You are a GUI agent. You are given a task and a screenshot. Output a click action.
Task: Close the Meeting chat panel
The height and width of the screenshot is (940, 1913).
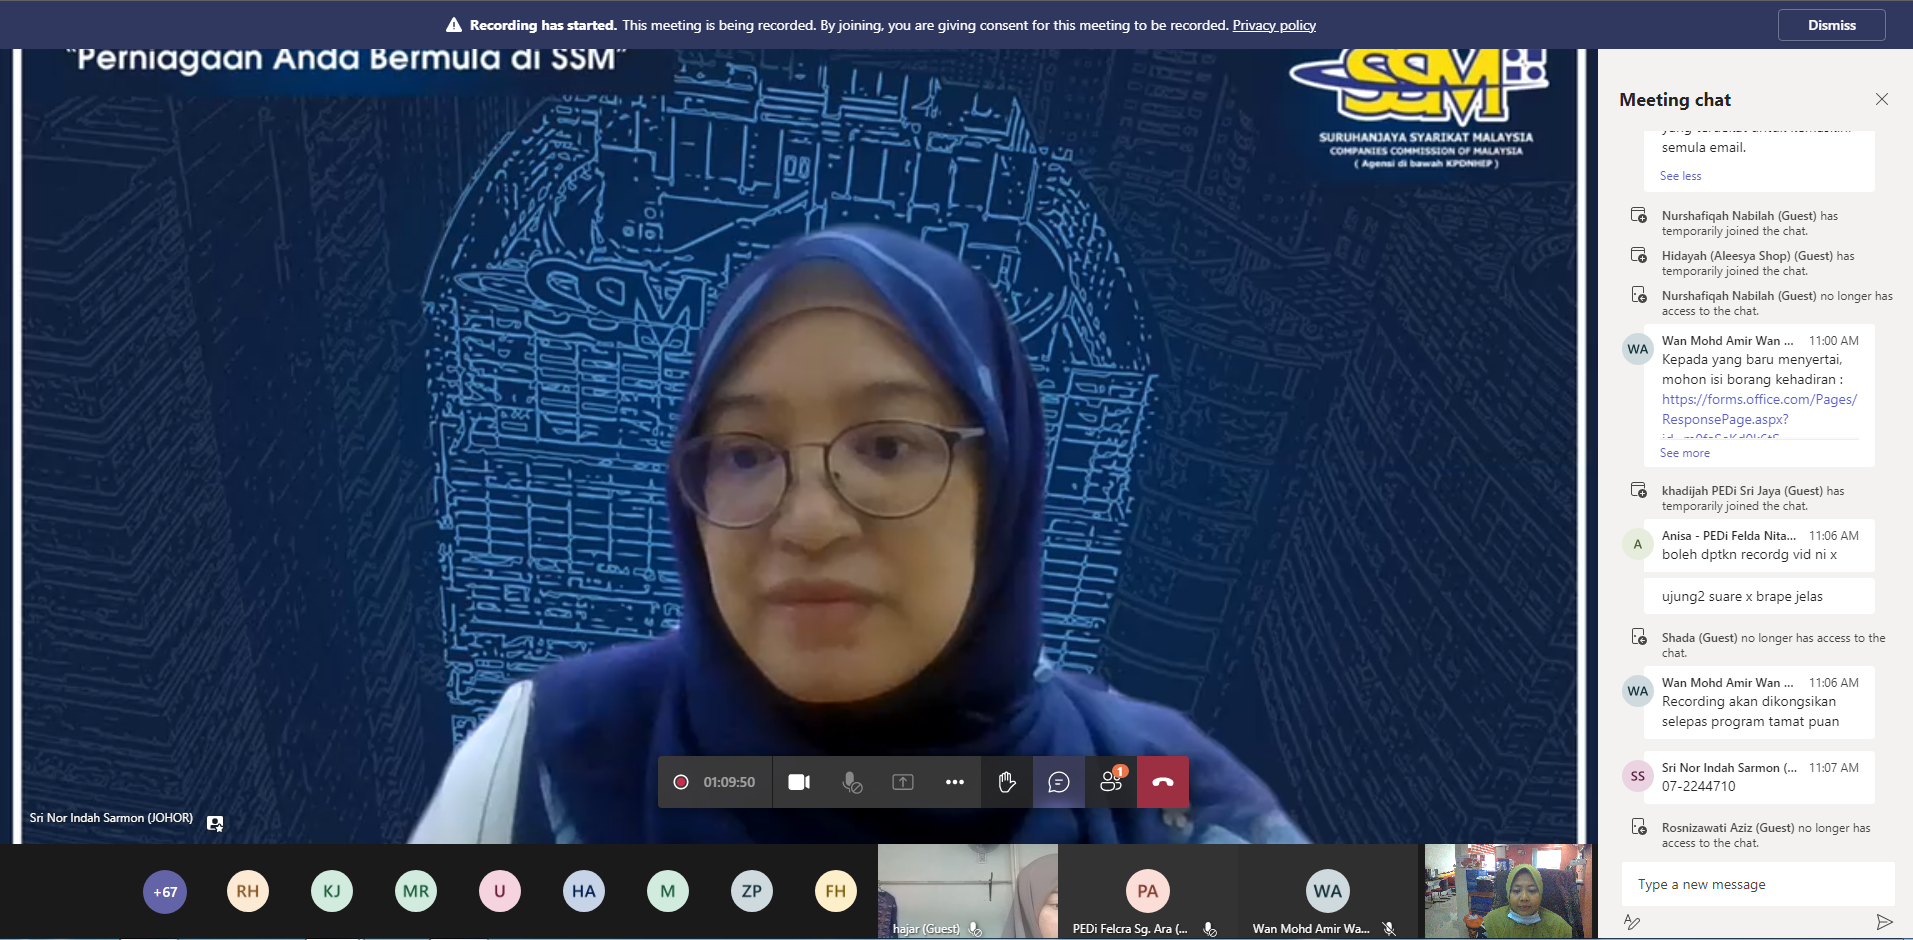[1882, 99]
